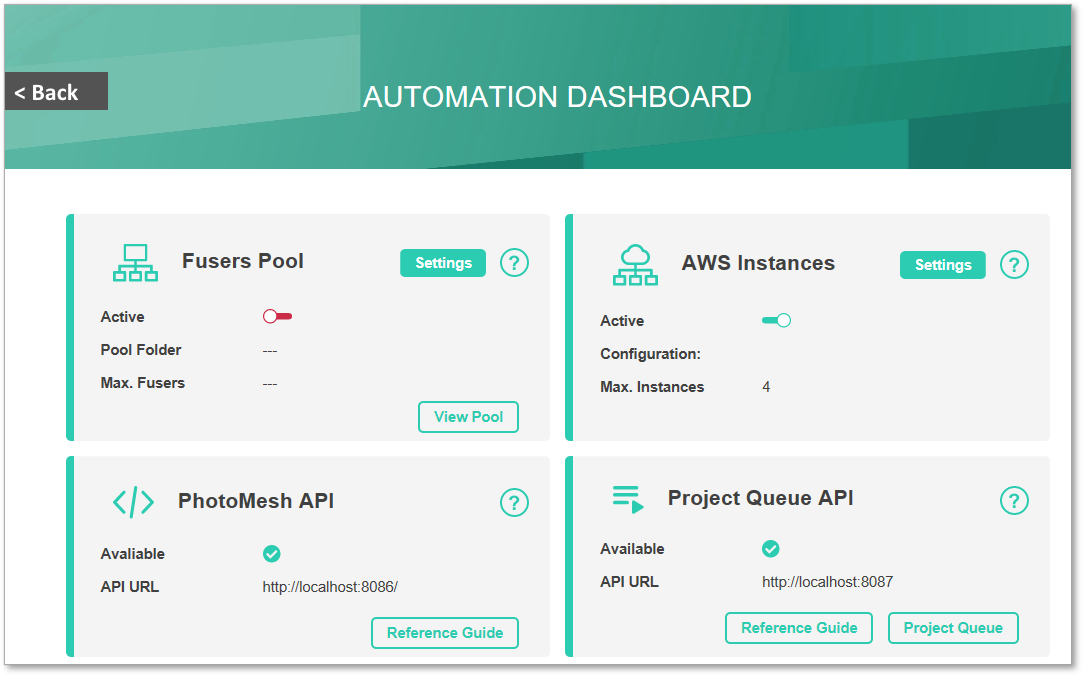The width and height of the screenshot is (1083, 676).
Task: Click the PhotoMesh API available checkmark
Action: pyautogui.click(x=271, y=554)
